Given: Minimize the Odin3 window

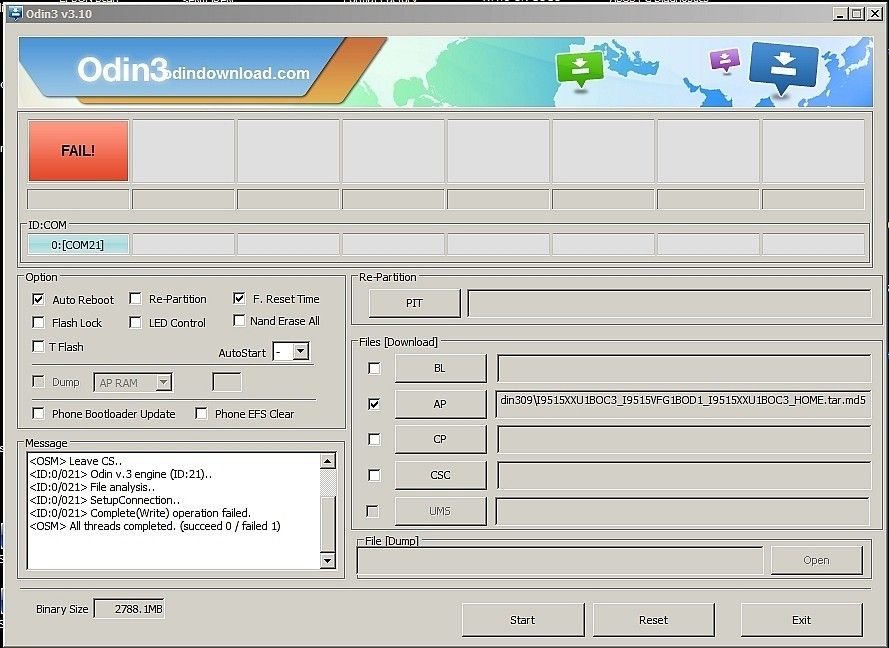Looking at the screenshot, I should click(840, 13).
